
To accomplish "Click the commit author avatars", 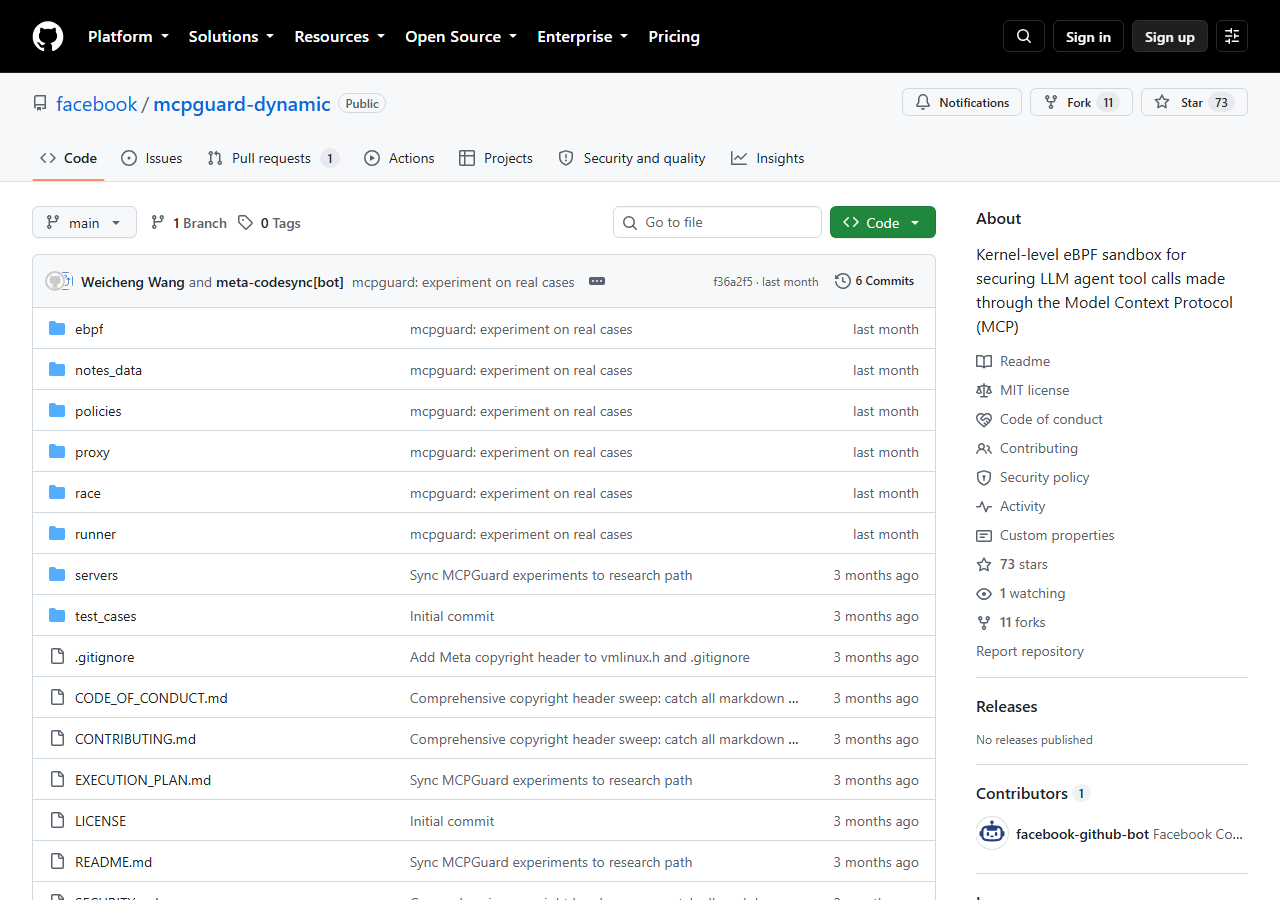I will coord(59,281).
